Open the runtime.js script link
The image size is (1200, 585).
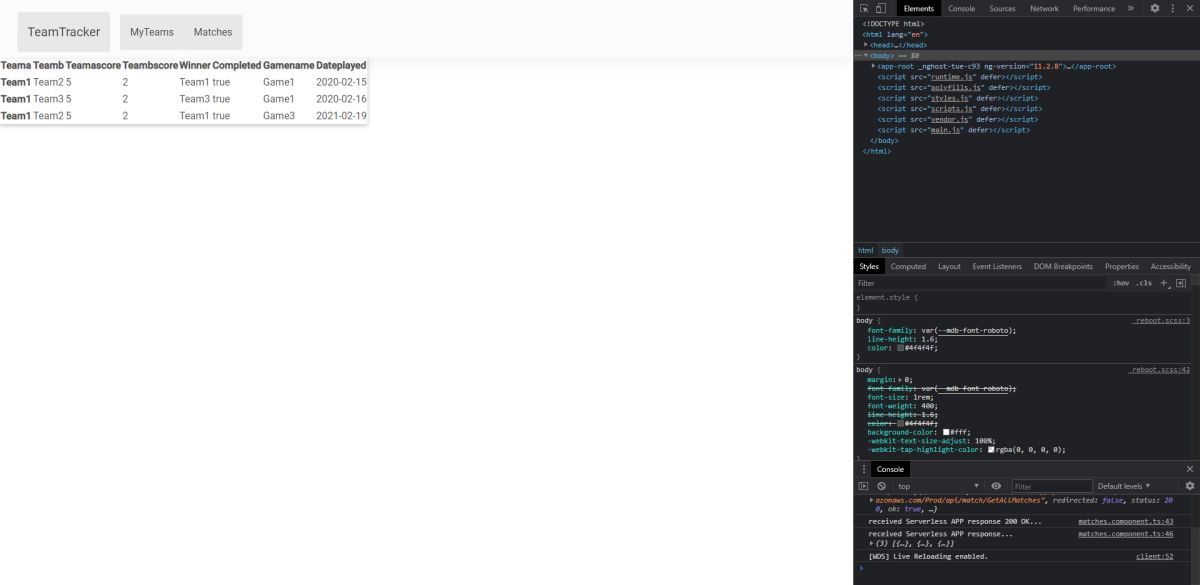point(953,77)
